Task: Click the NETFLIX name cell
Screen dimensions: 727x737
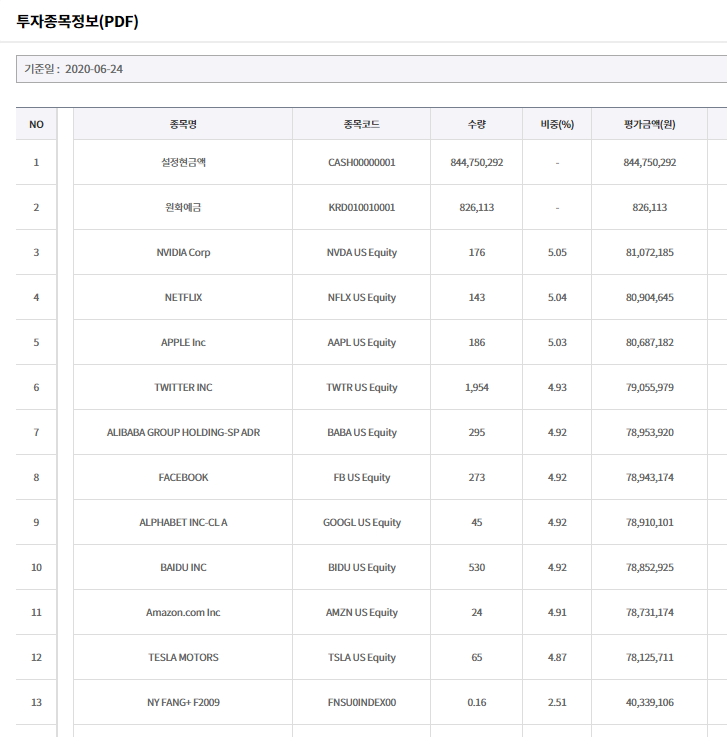Action: [x=183, y=298]
